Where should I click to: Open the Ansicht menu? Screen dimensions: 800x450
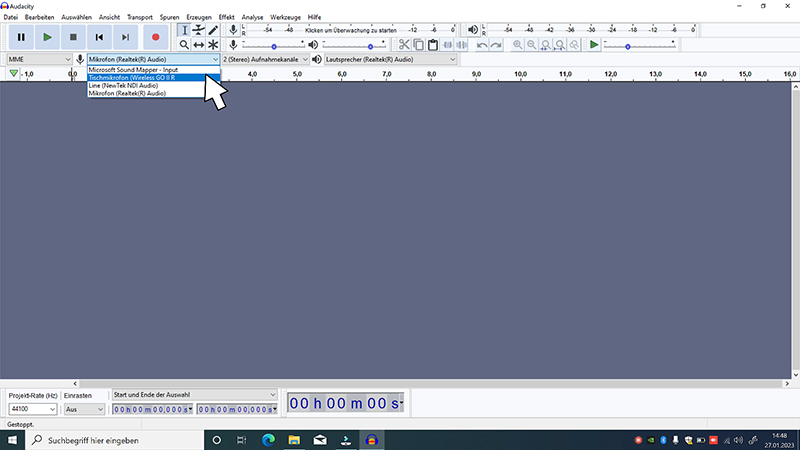point(109,17)
